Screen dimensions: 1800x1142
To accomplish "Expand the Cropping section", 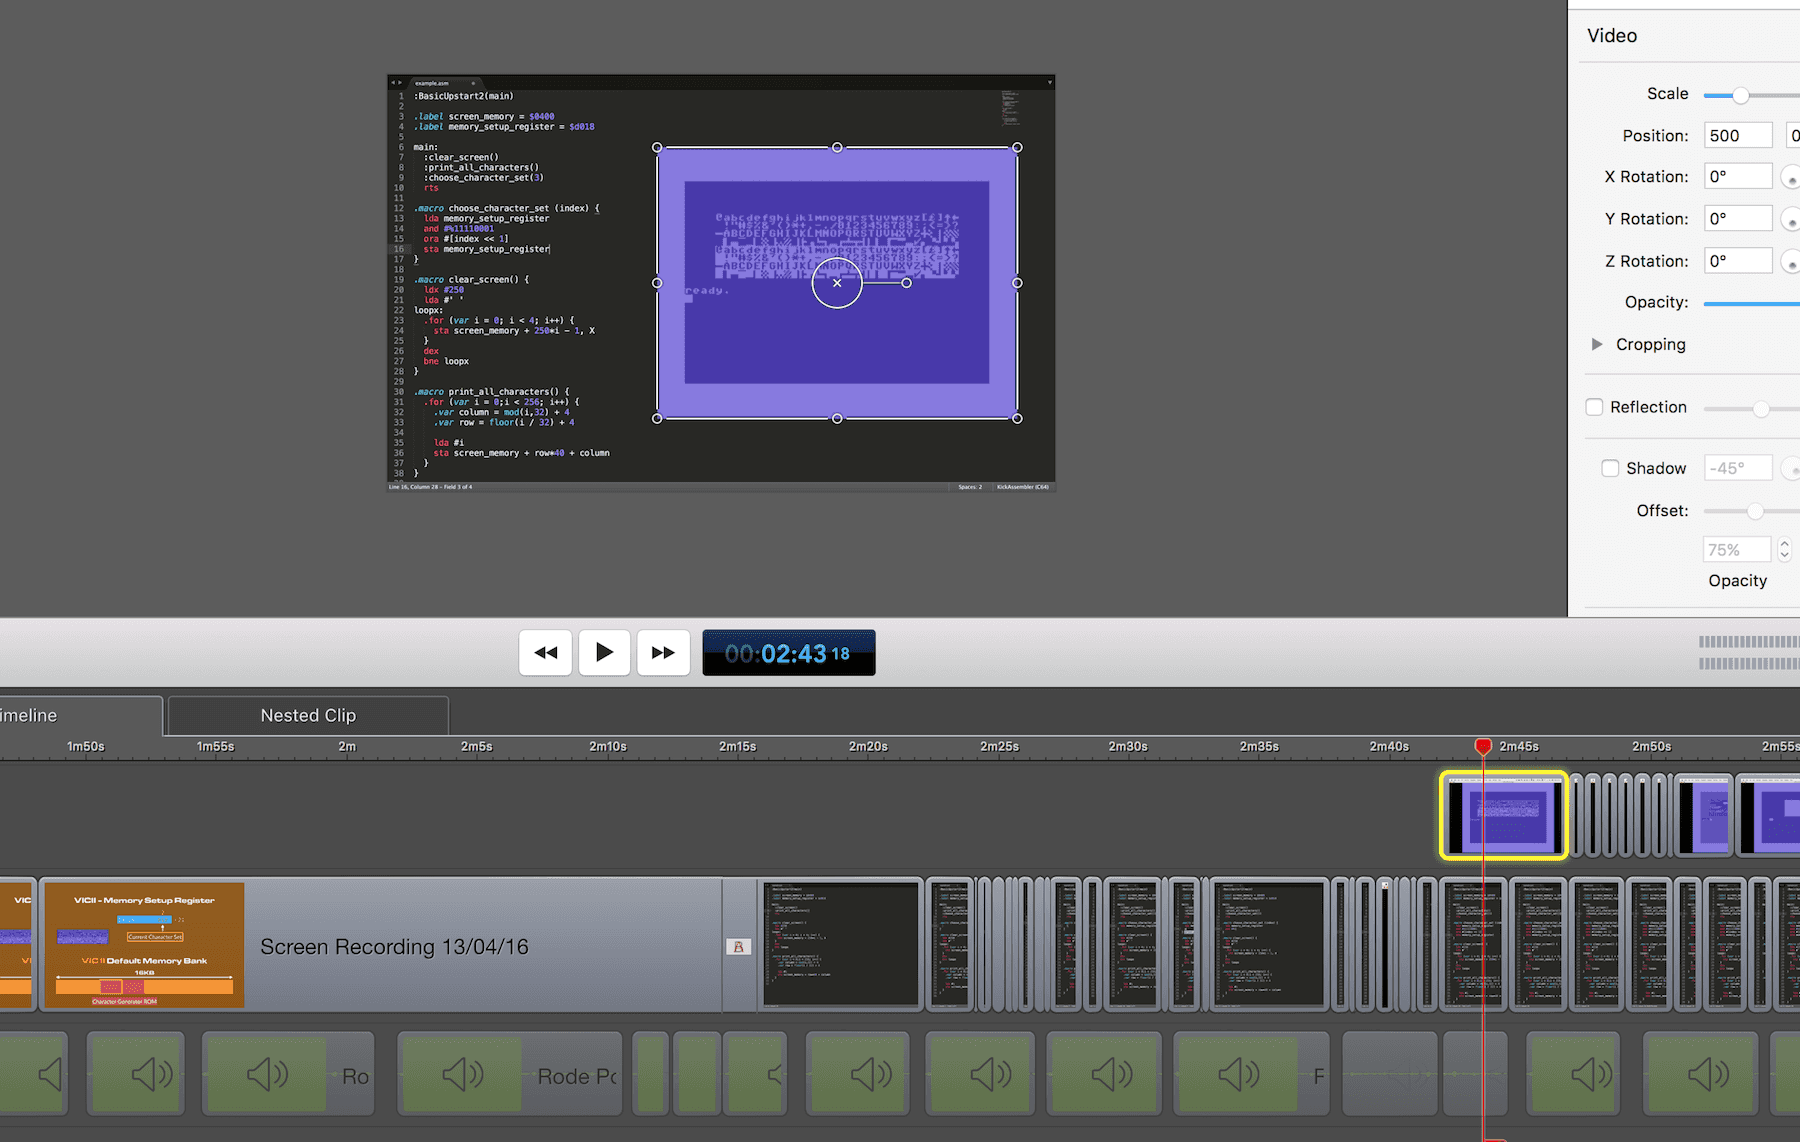I will pos(1597,344).
